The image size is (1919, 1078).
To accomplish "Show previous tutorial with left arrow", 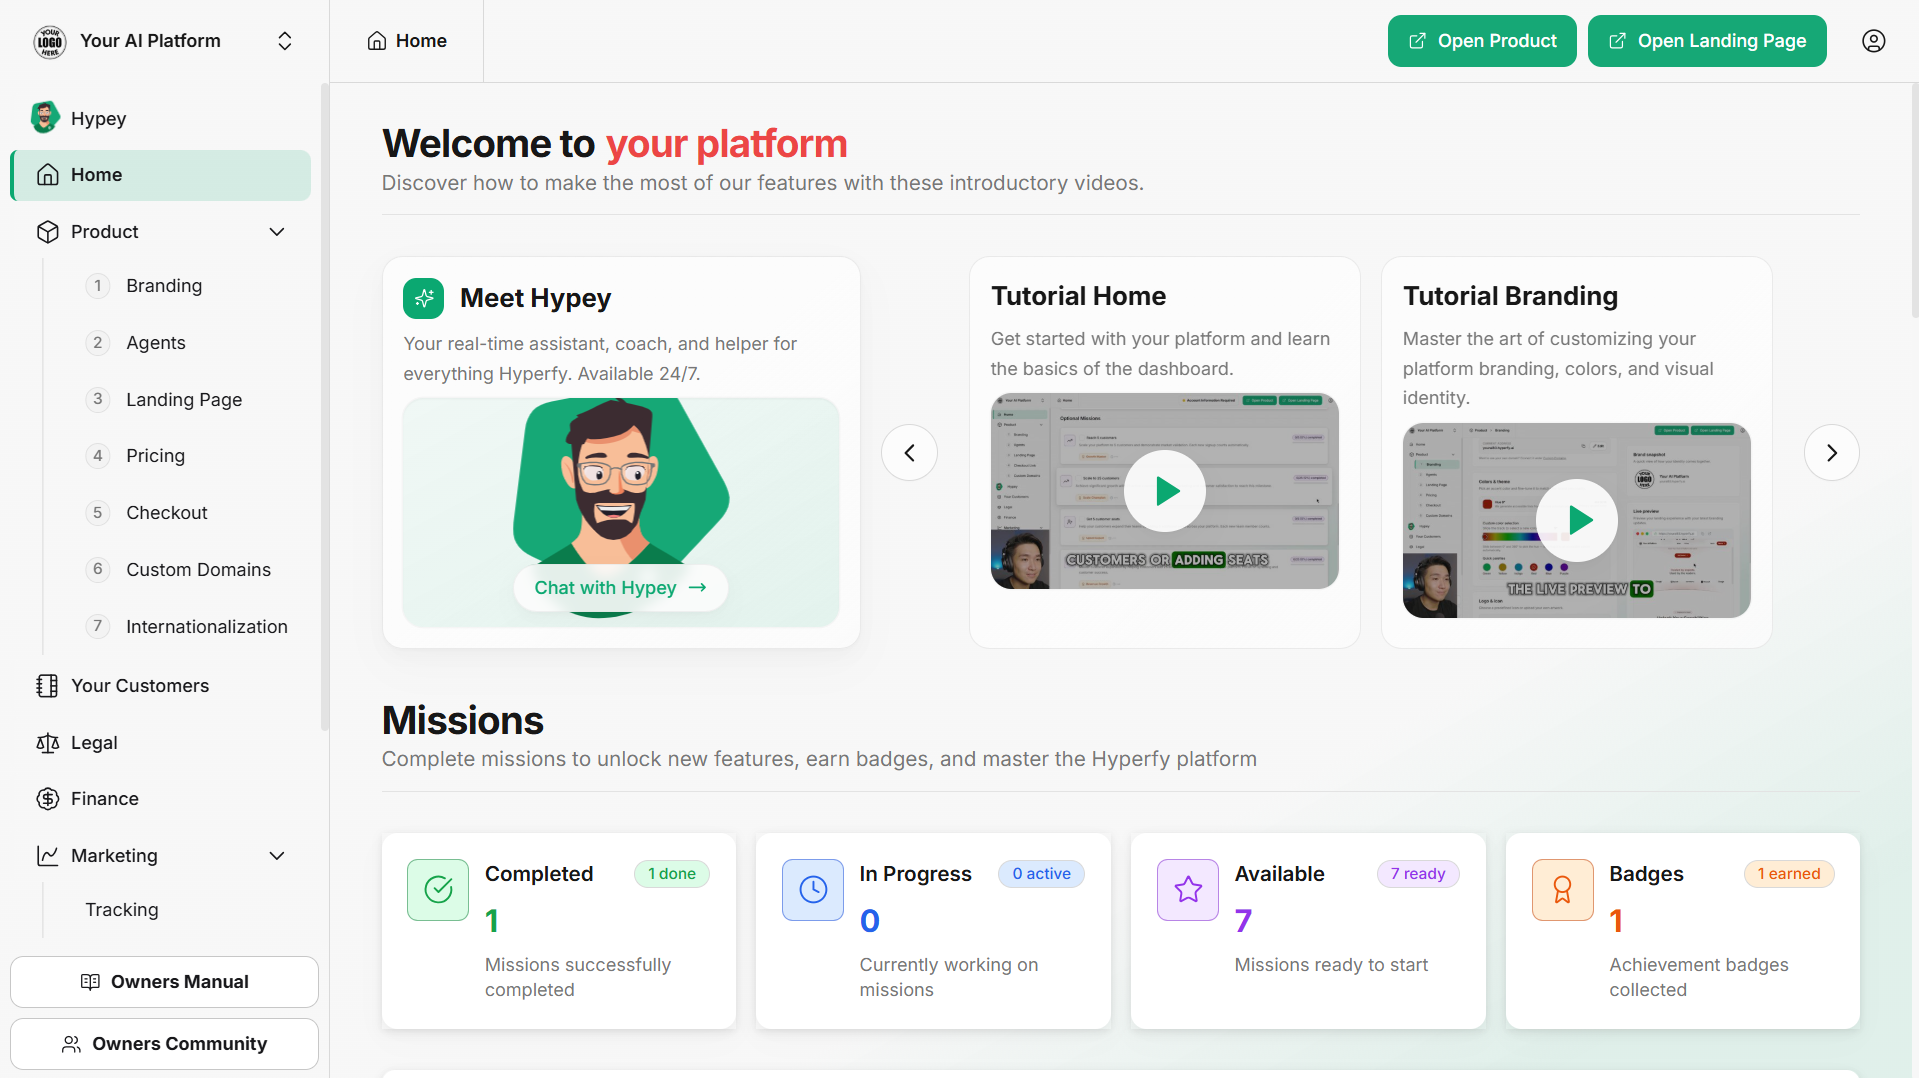I will click(909, 453).
